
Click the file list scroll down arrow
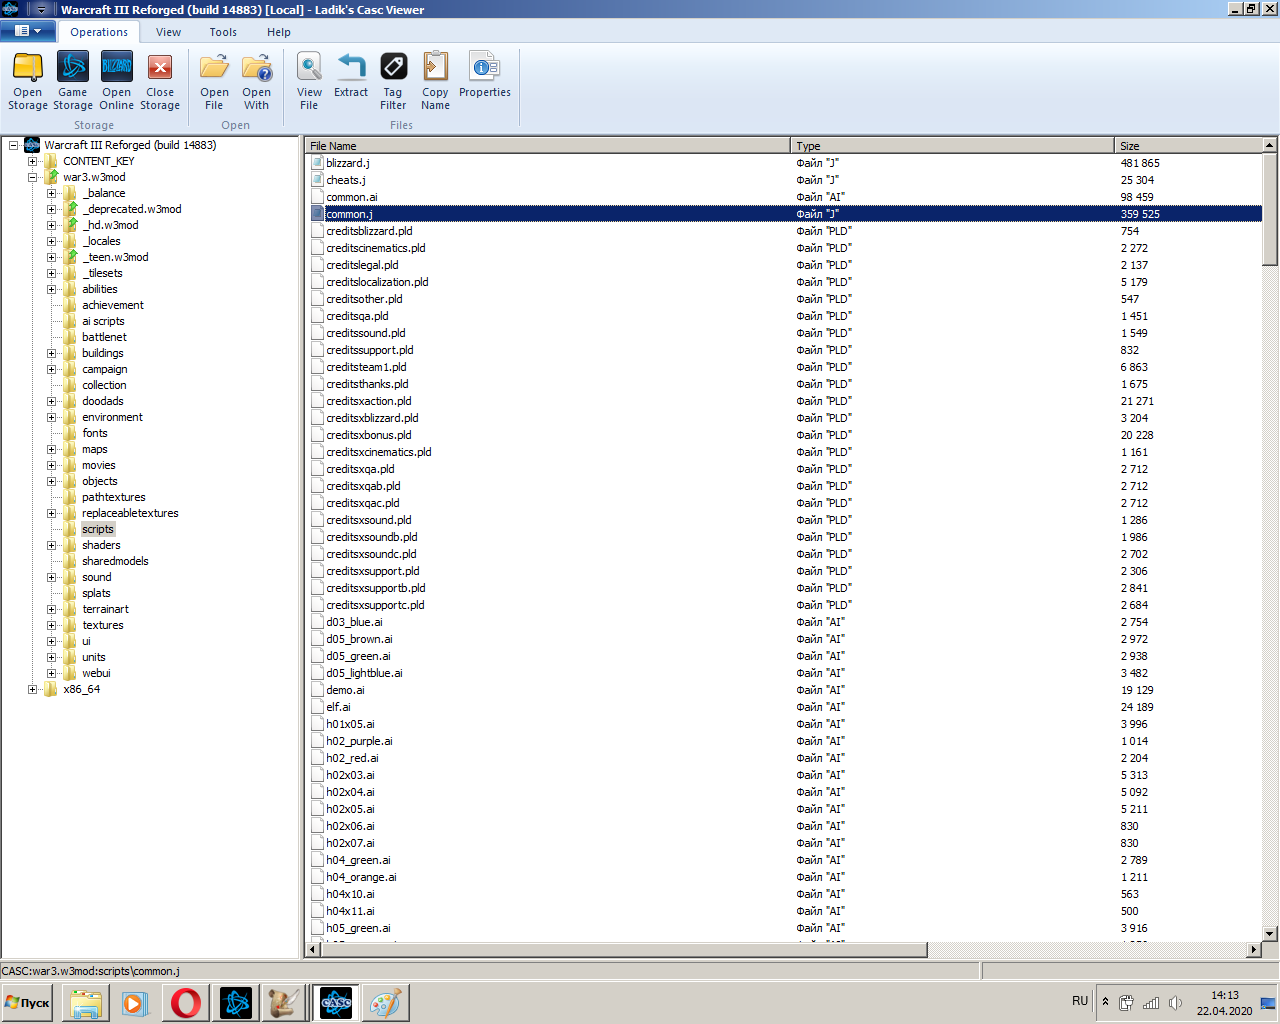[x=1270, y=934]
